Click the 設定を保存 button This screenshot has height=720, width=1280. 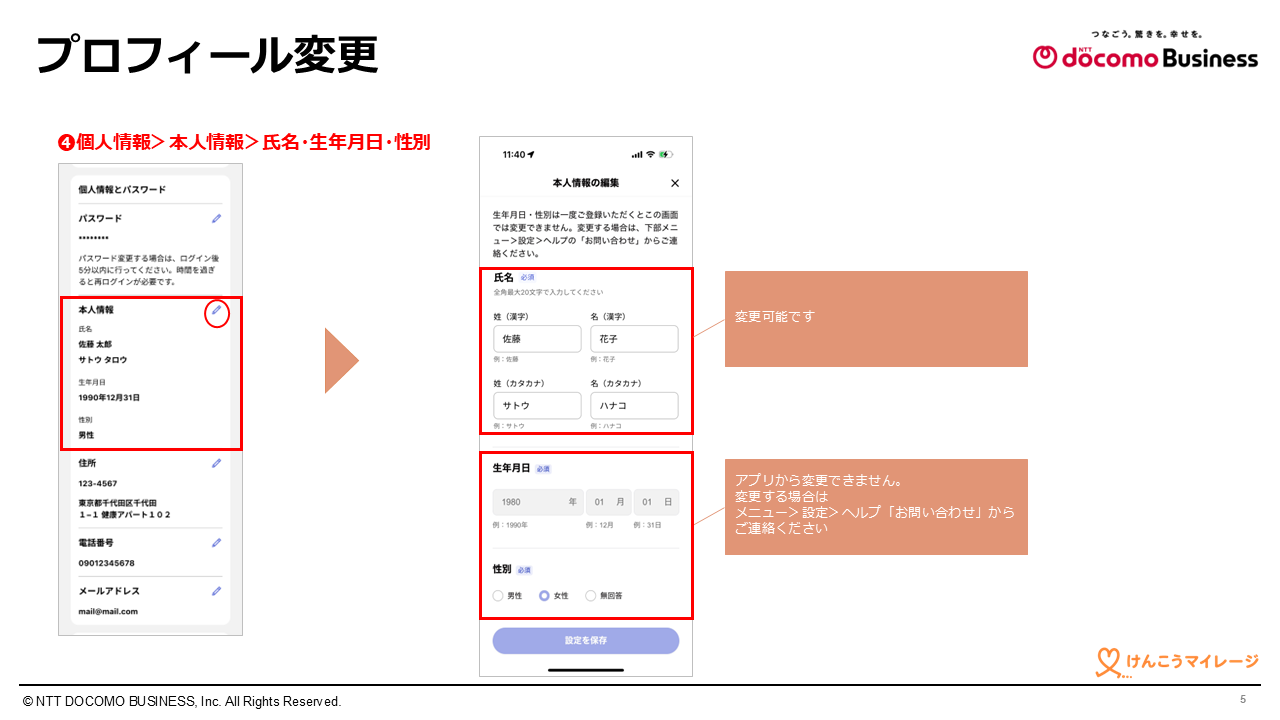point(585,640)
